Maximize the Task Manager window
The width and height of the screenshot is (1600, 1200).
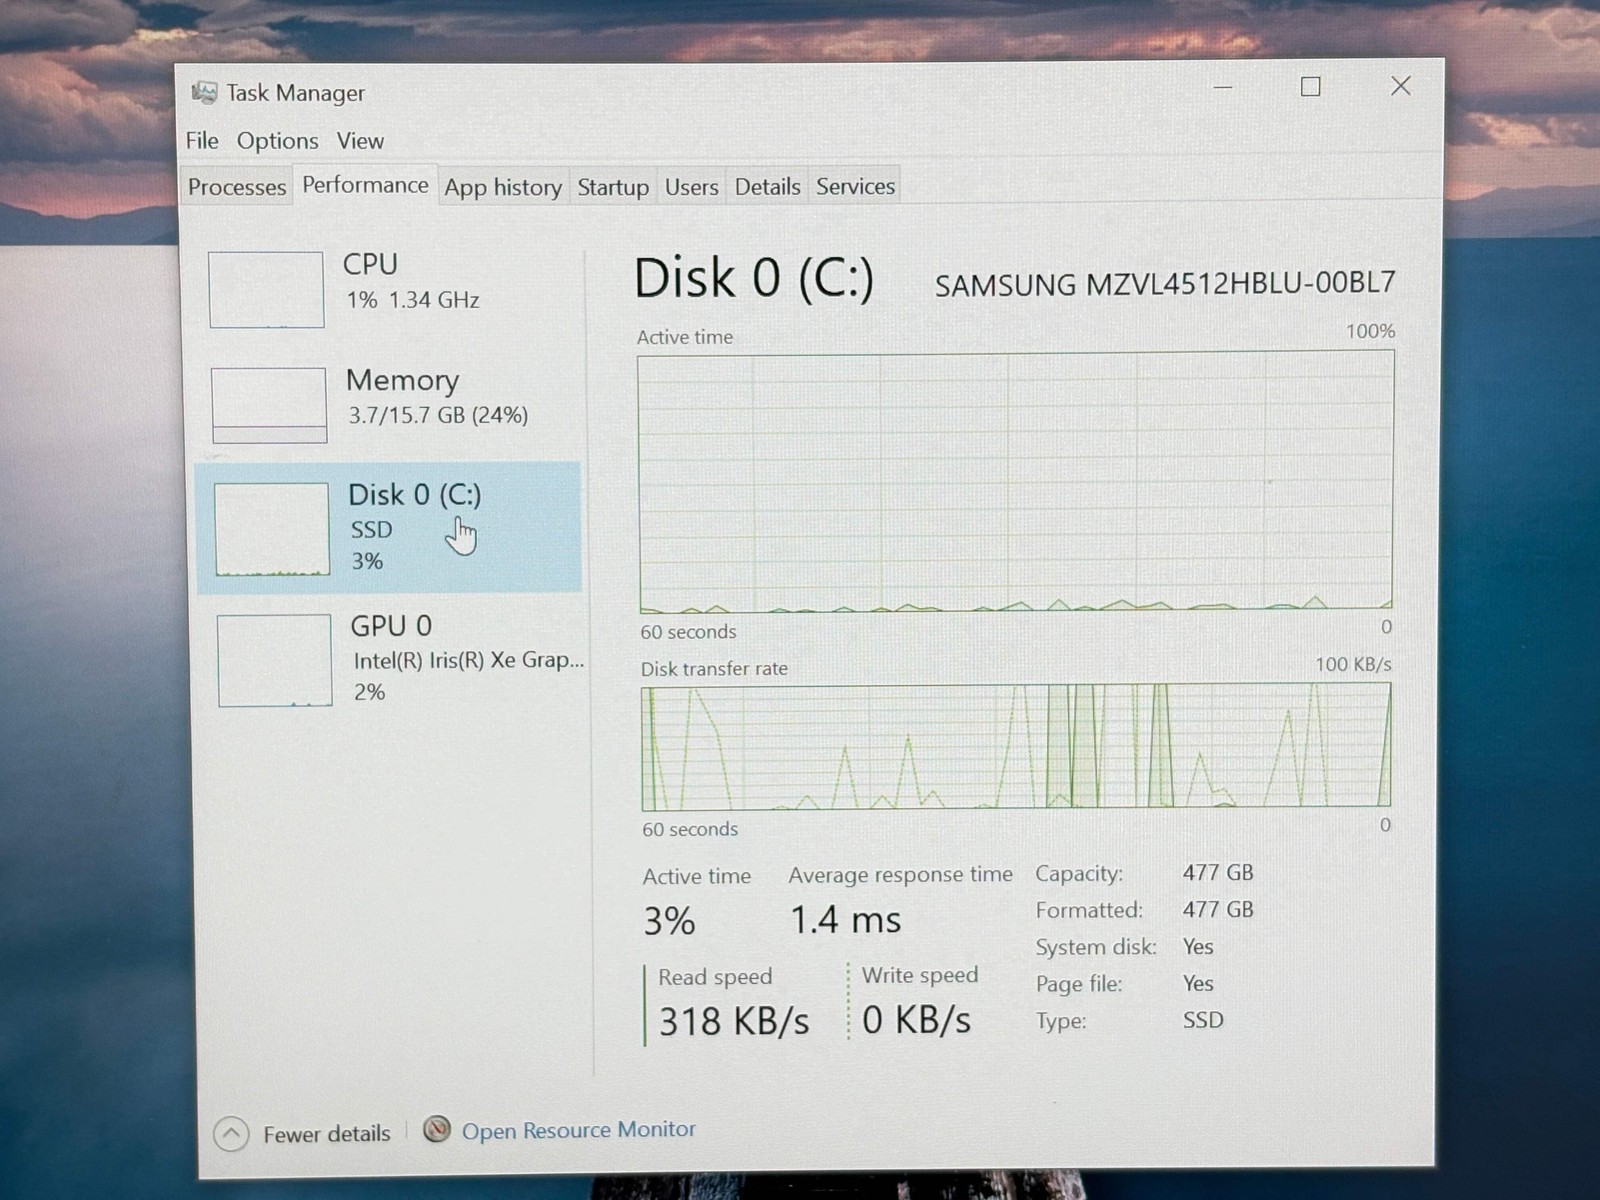1310,87
